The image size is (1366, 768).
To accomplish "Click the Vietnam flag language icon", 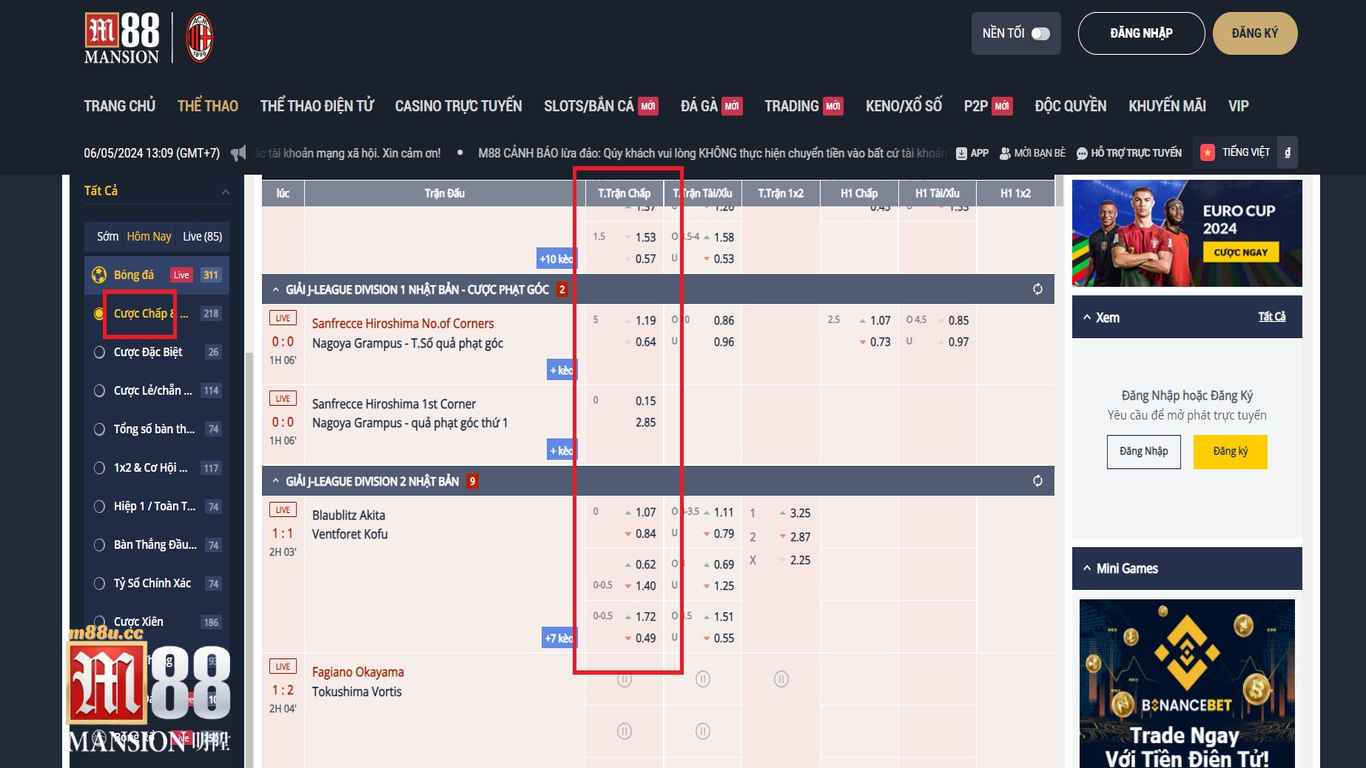I will coord(1207,152).
